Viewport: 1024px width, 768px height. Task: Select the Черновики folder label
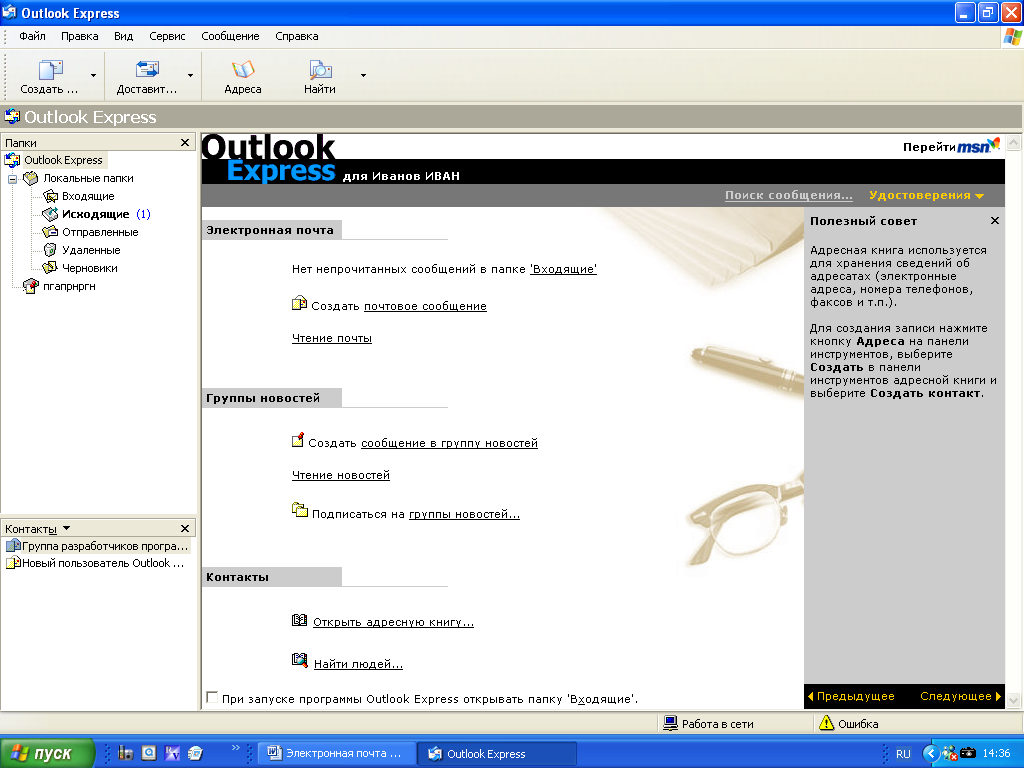coord(89,268)
